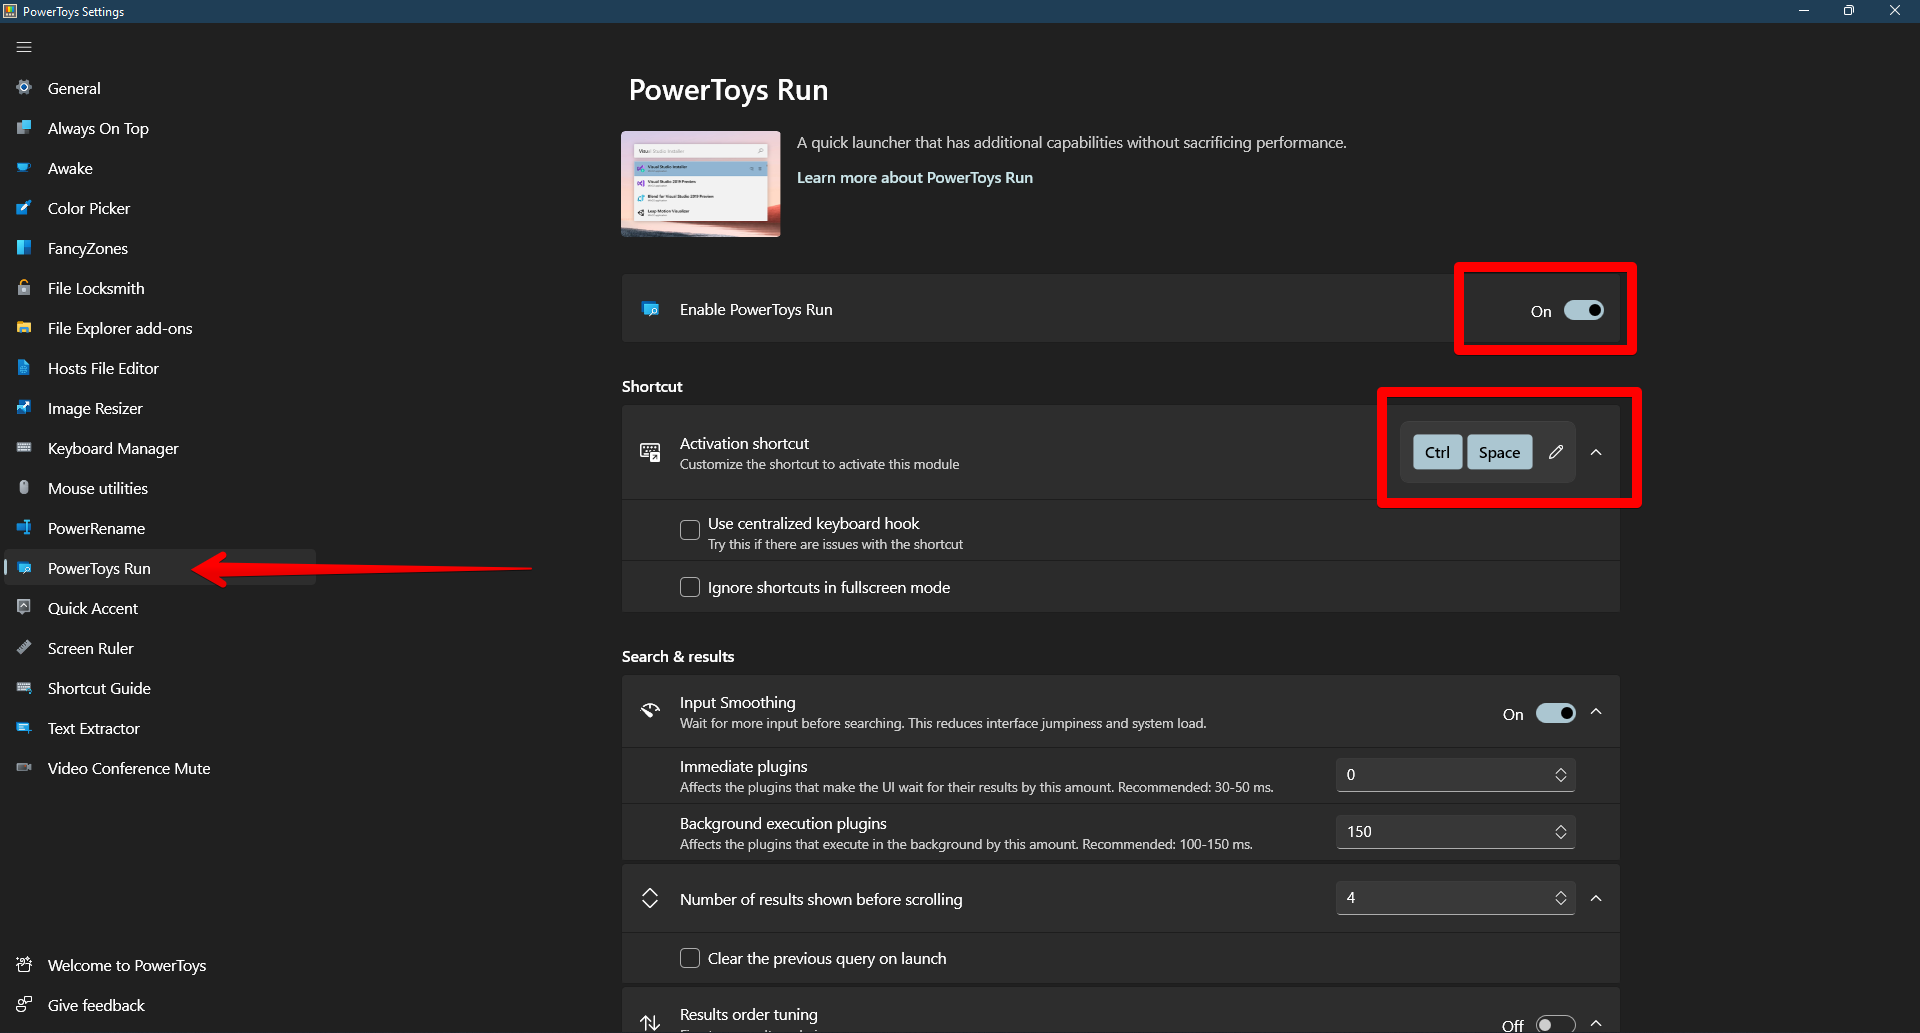
Task: Click the Screen Ruler icon
Action: click(x=23, y=648)
